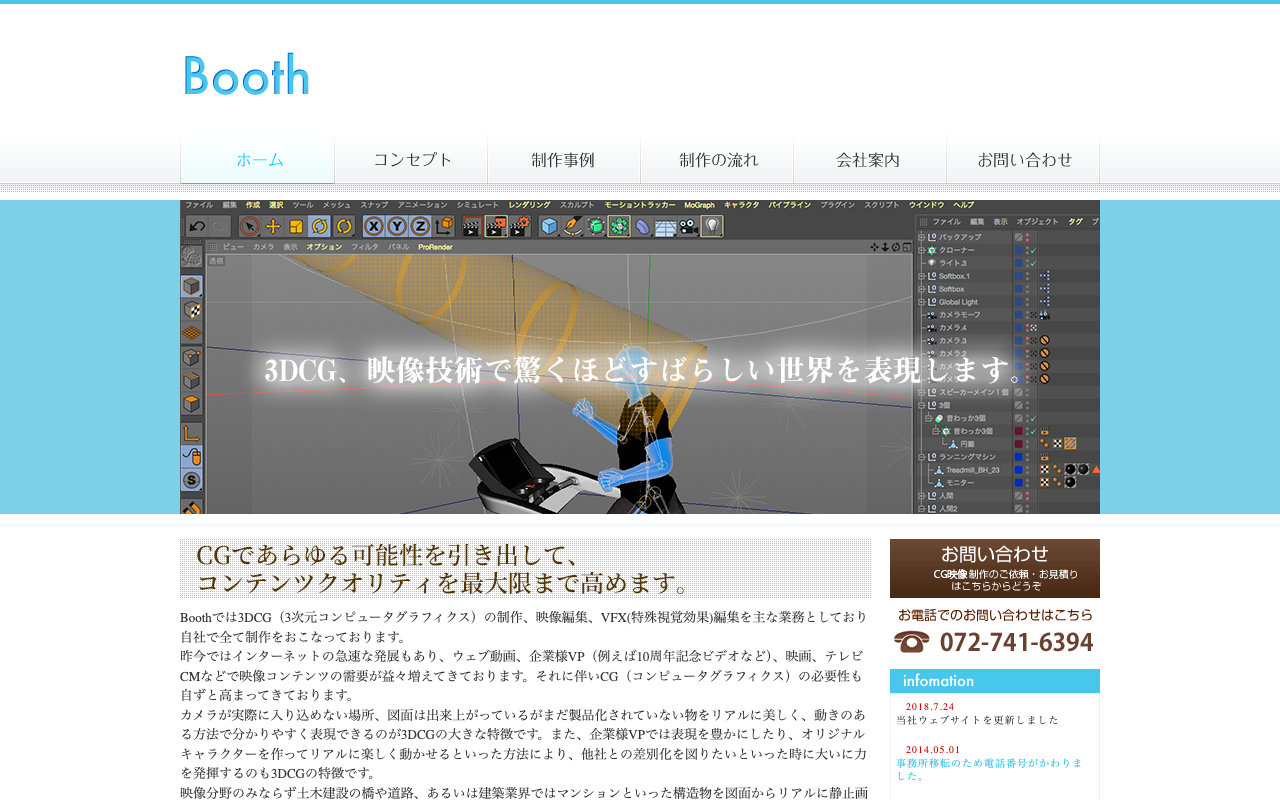Open the viewport ProRender menu
Image resolution: width=1280 pixels, height=800 pixels.
coord(435,247)
